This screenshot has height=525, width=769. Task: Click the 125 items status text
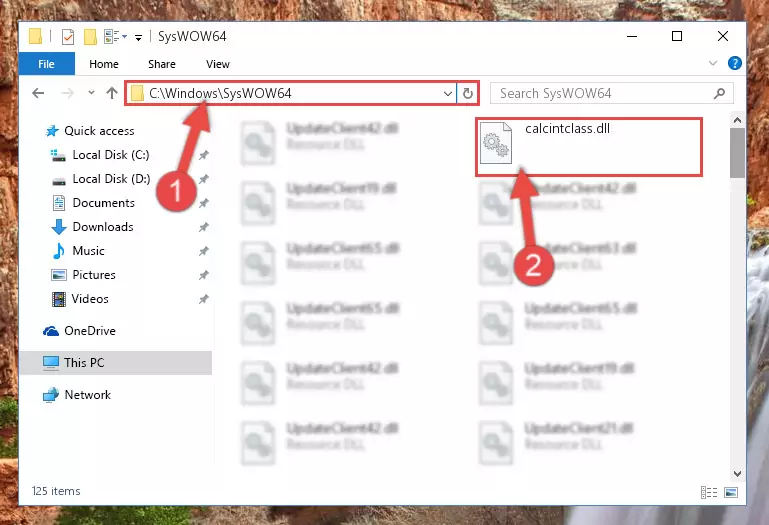click(56, 491)
